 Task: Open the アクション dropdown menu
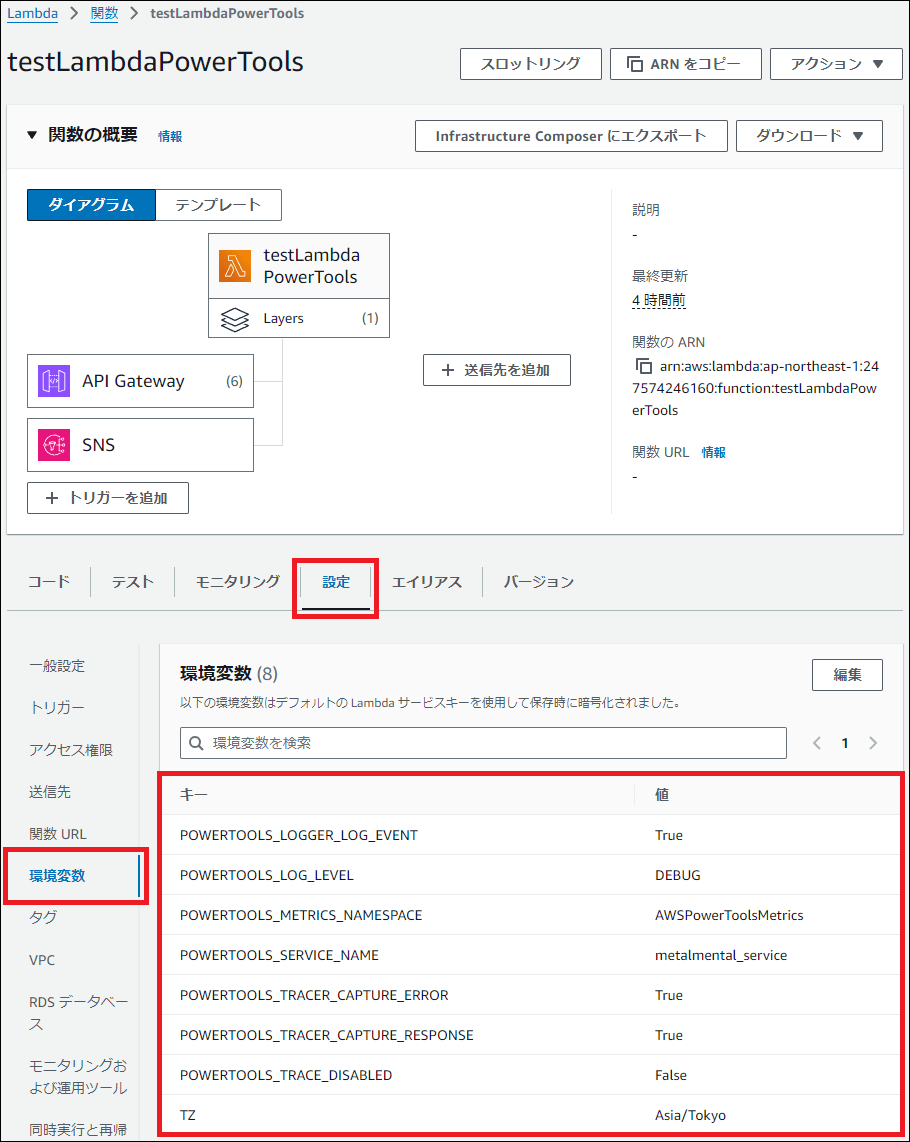tap(836, 64)
